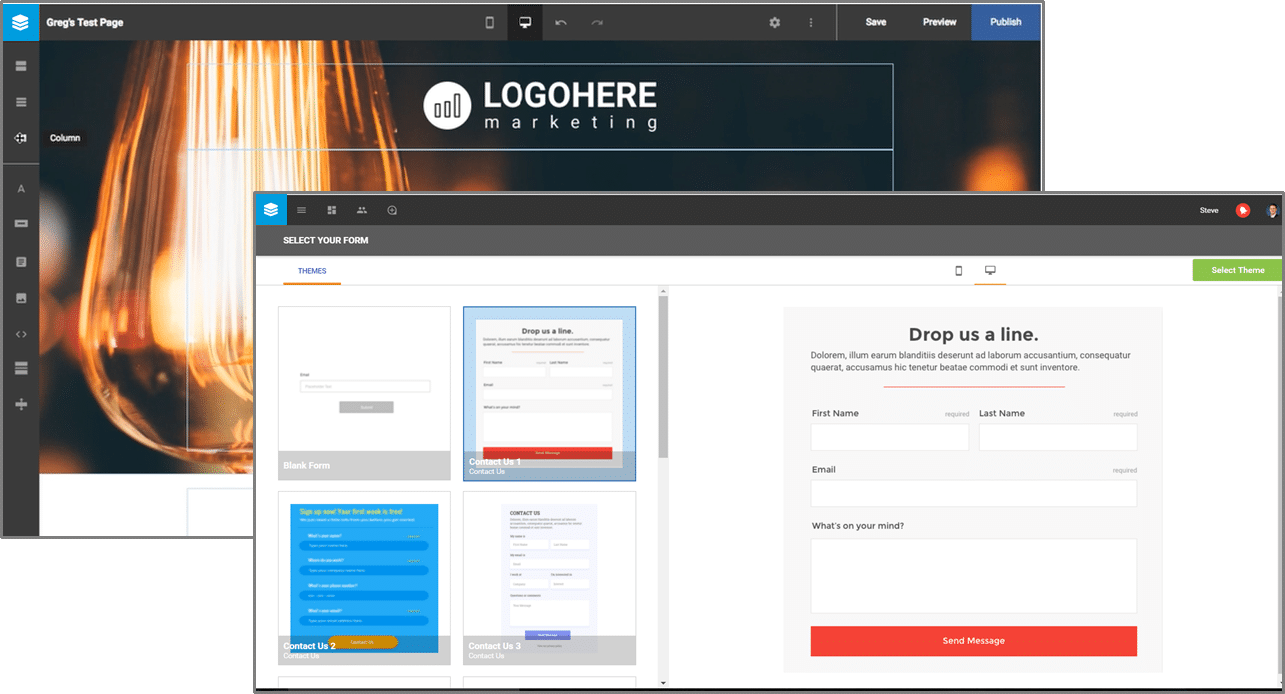The image size is (1285, 694).
Task: Switch editor to mobile view
Action: (490, 22)
